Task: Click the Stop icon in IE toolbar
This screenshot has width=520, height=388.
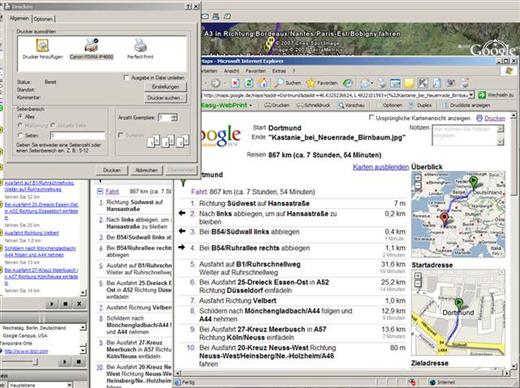Action: pyautogui.click(x=235, y=83)
